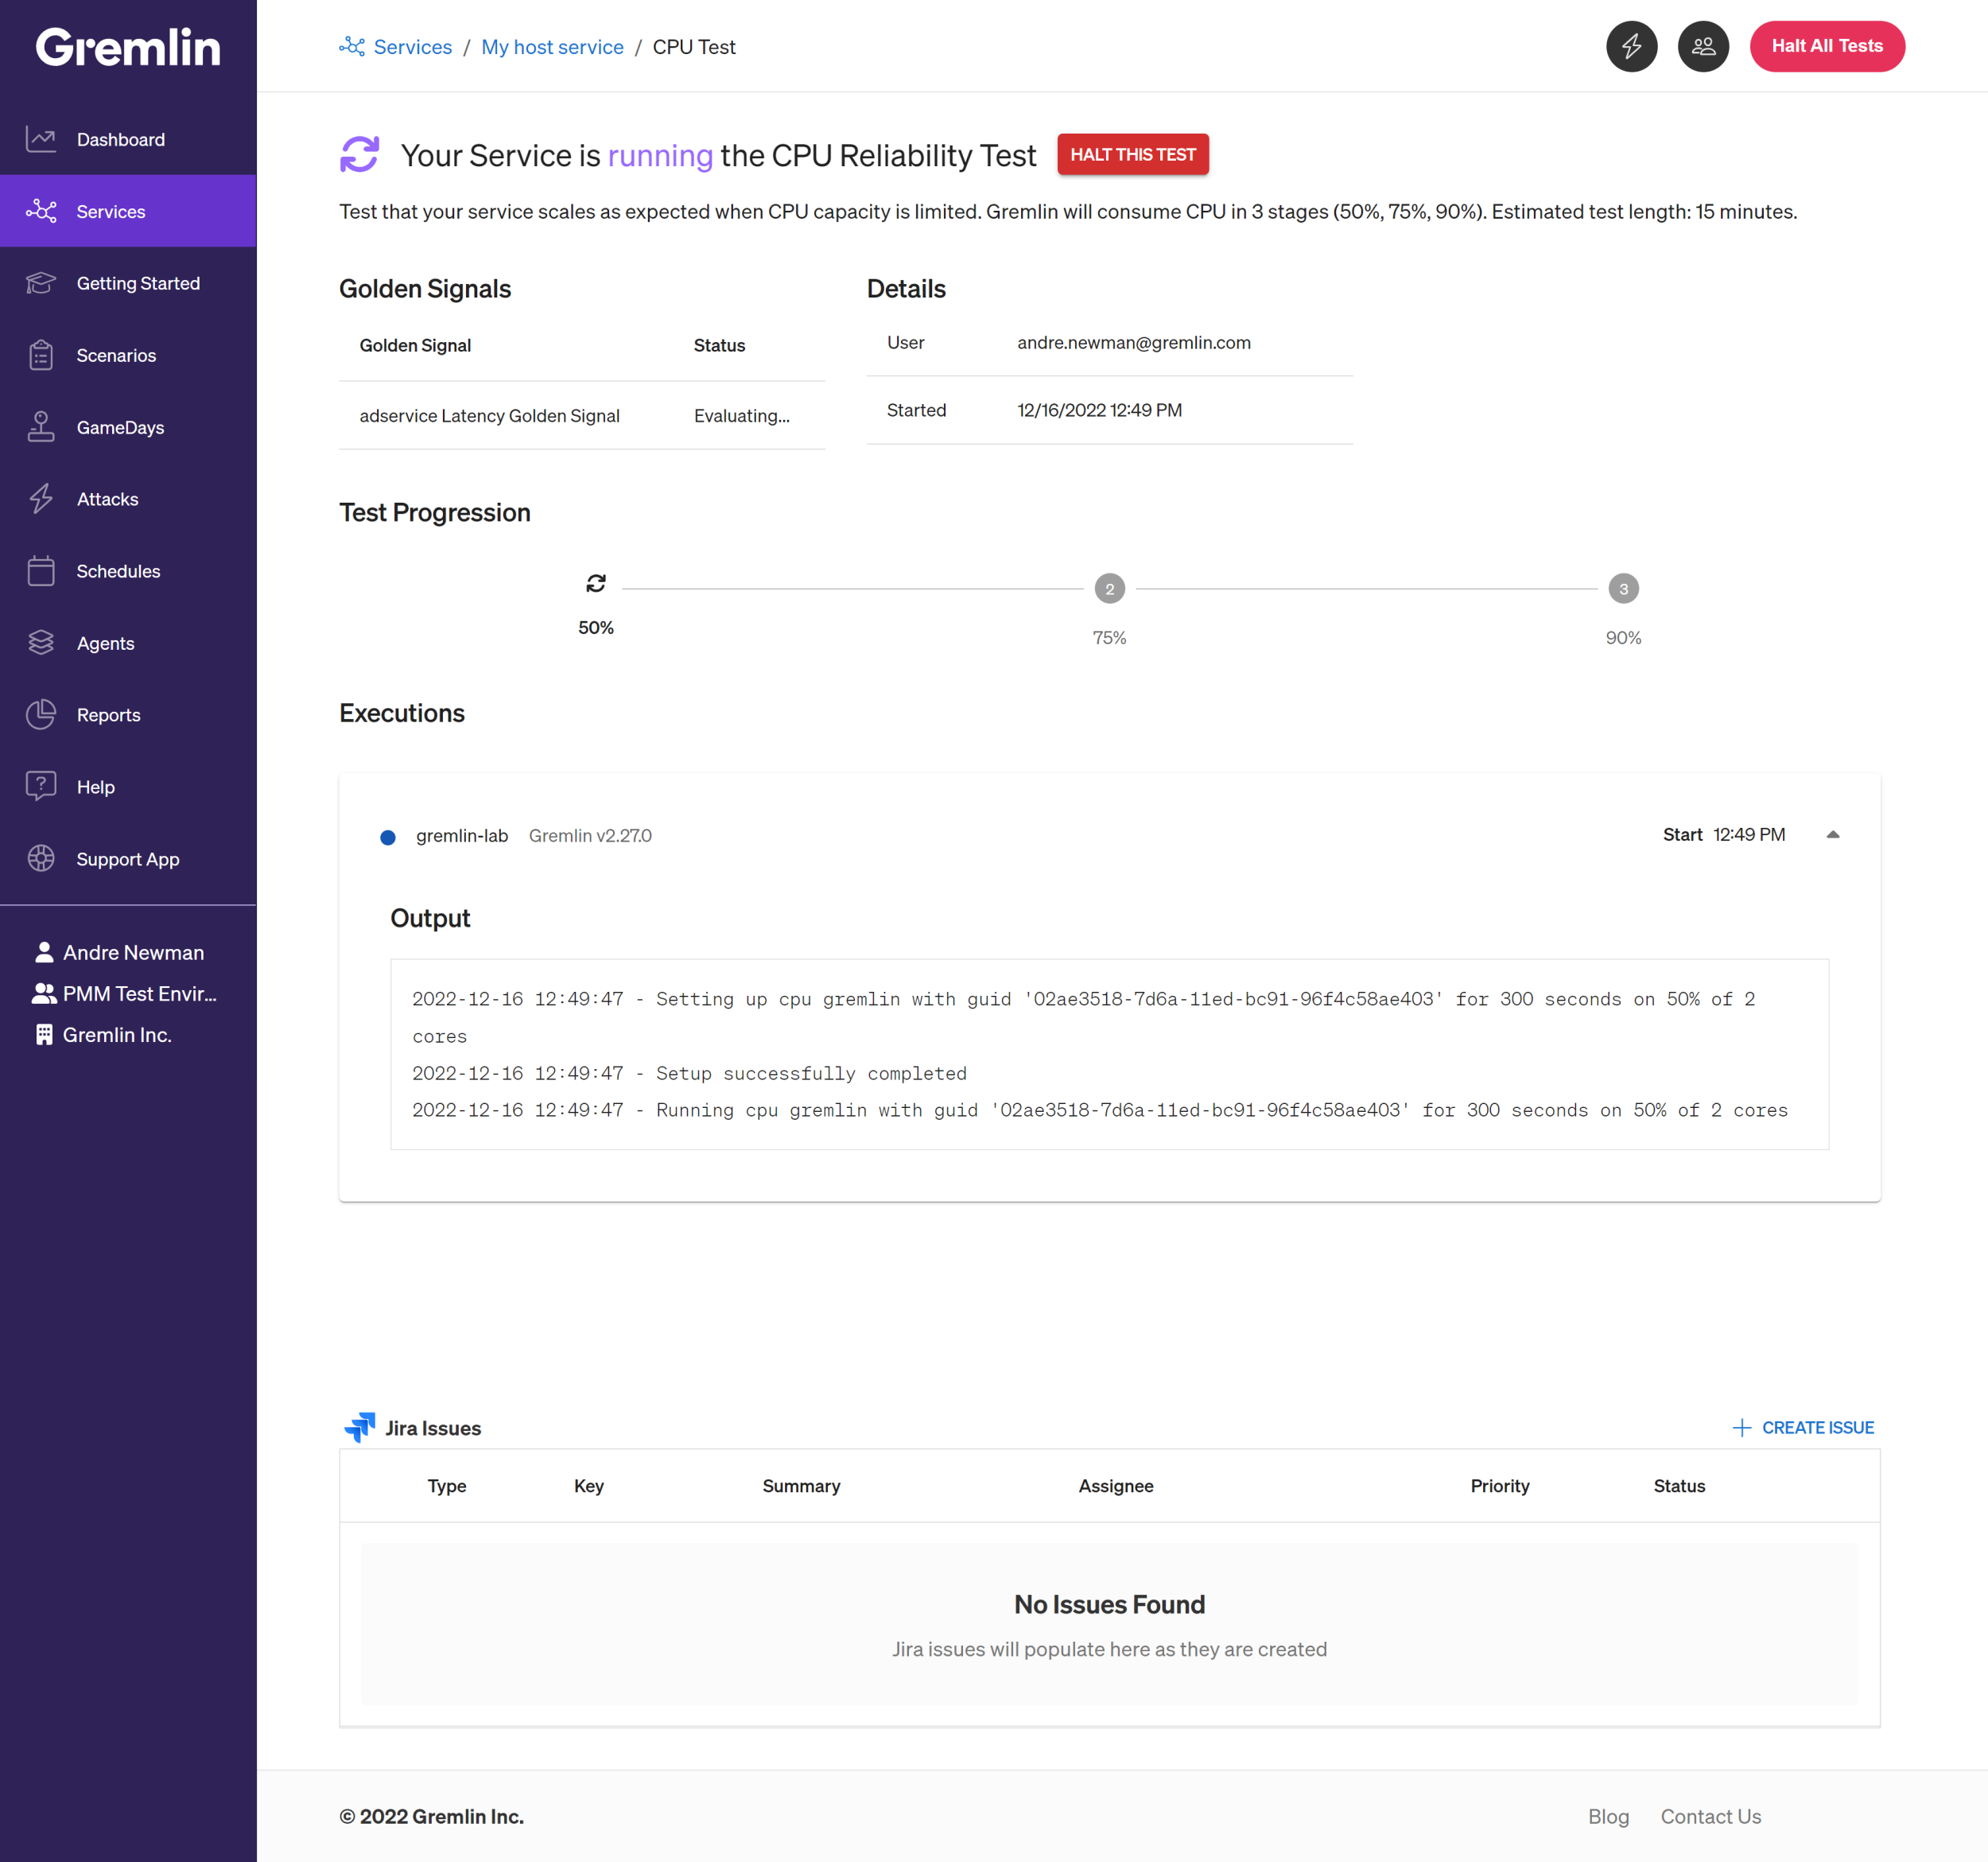The width and height of the screenshot is (1988, 1862).
Task: Select stage 3 marker at 90%
Action: tap(1623, 589)
